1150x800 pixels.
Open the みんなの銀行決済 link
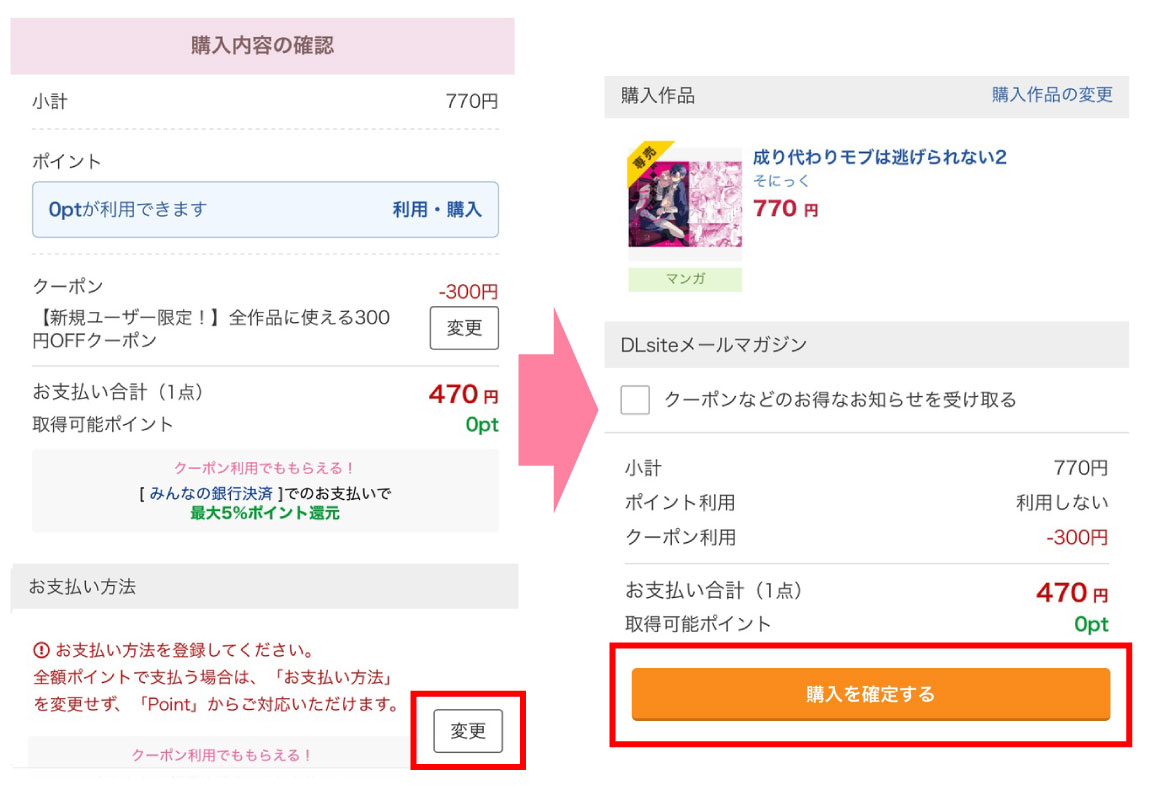(213, 493)
